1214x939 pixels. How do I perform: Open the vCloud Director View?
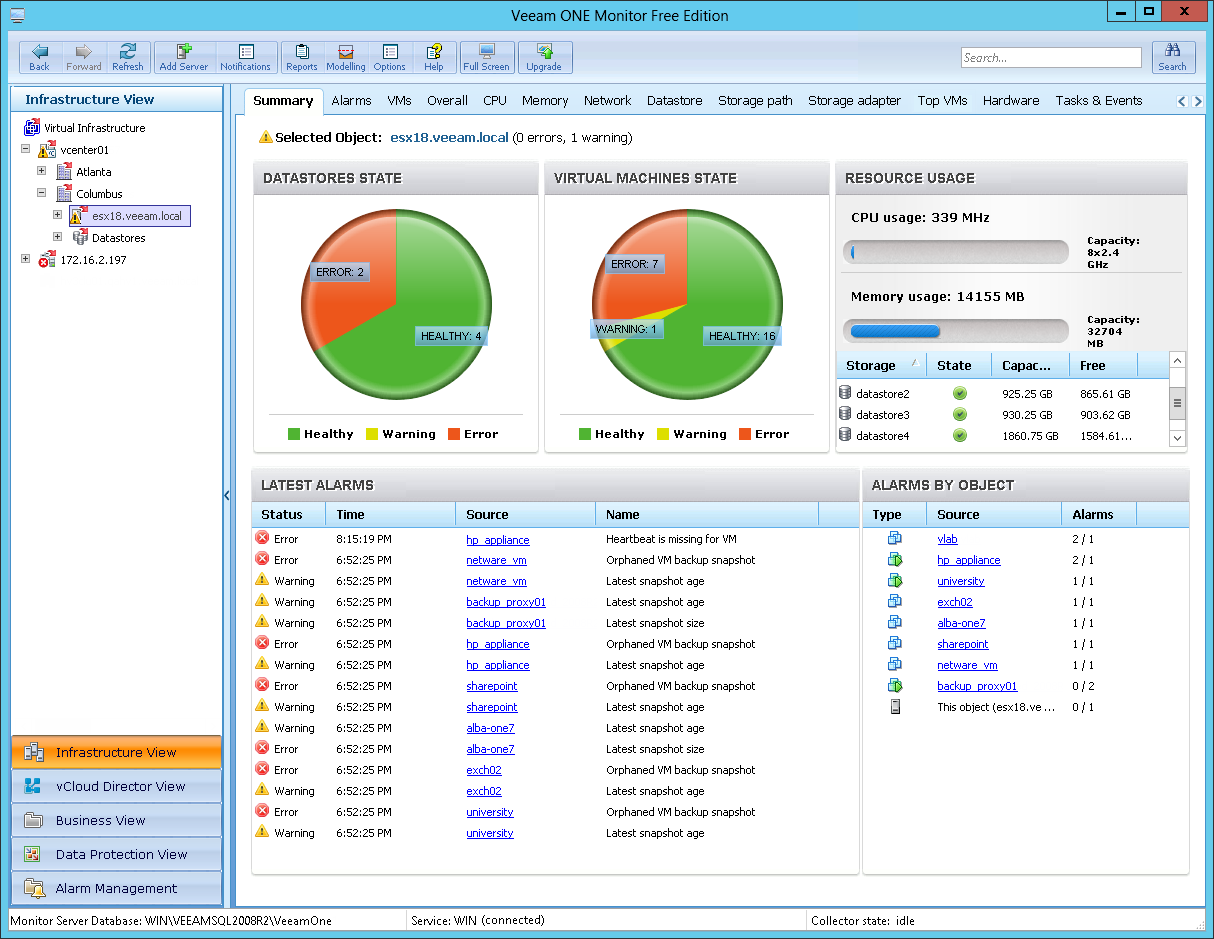116,787
